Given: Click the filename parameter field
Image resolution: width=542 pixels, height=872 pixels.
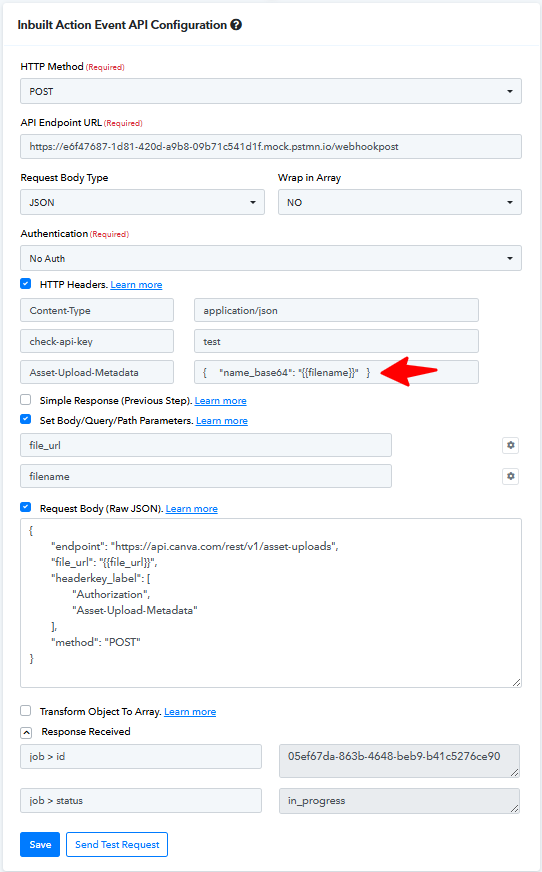Looking at the screenshot, I should coord(206,476).
